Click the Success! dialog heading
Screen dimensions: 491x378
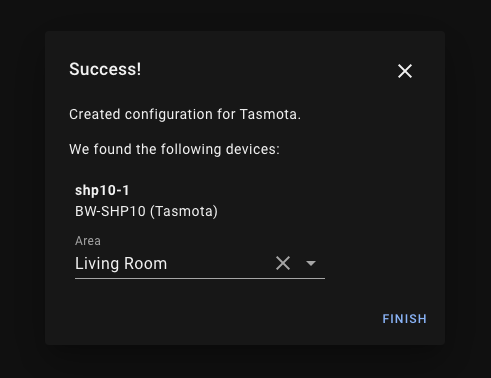click(105, 69)
